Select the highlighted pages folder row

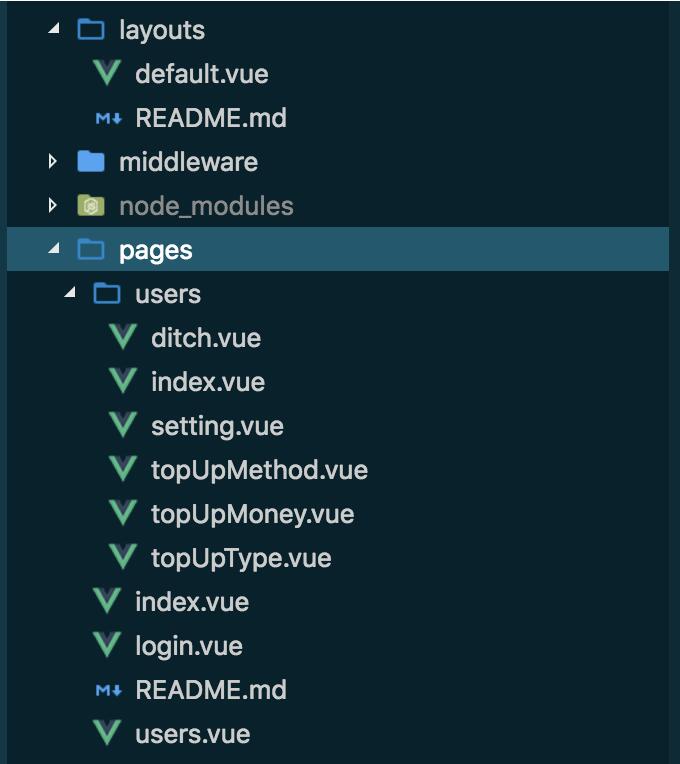(156, 250)
